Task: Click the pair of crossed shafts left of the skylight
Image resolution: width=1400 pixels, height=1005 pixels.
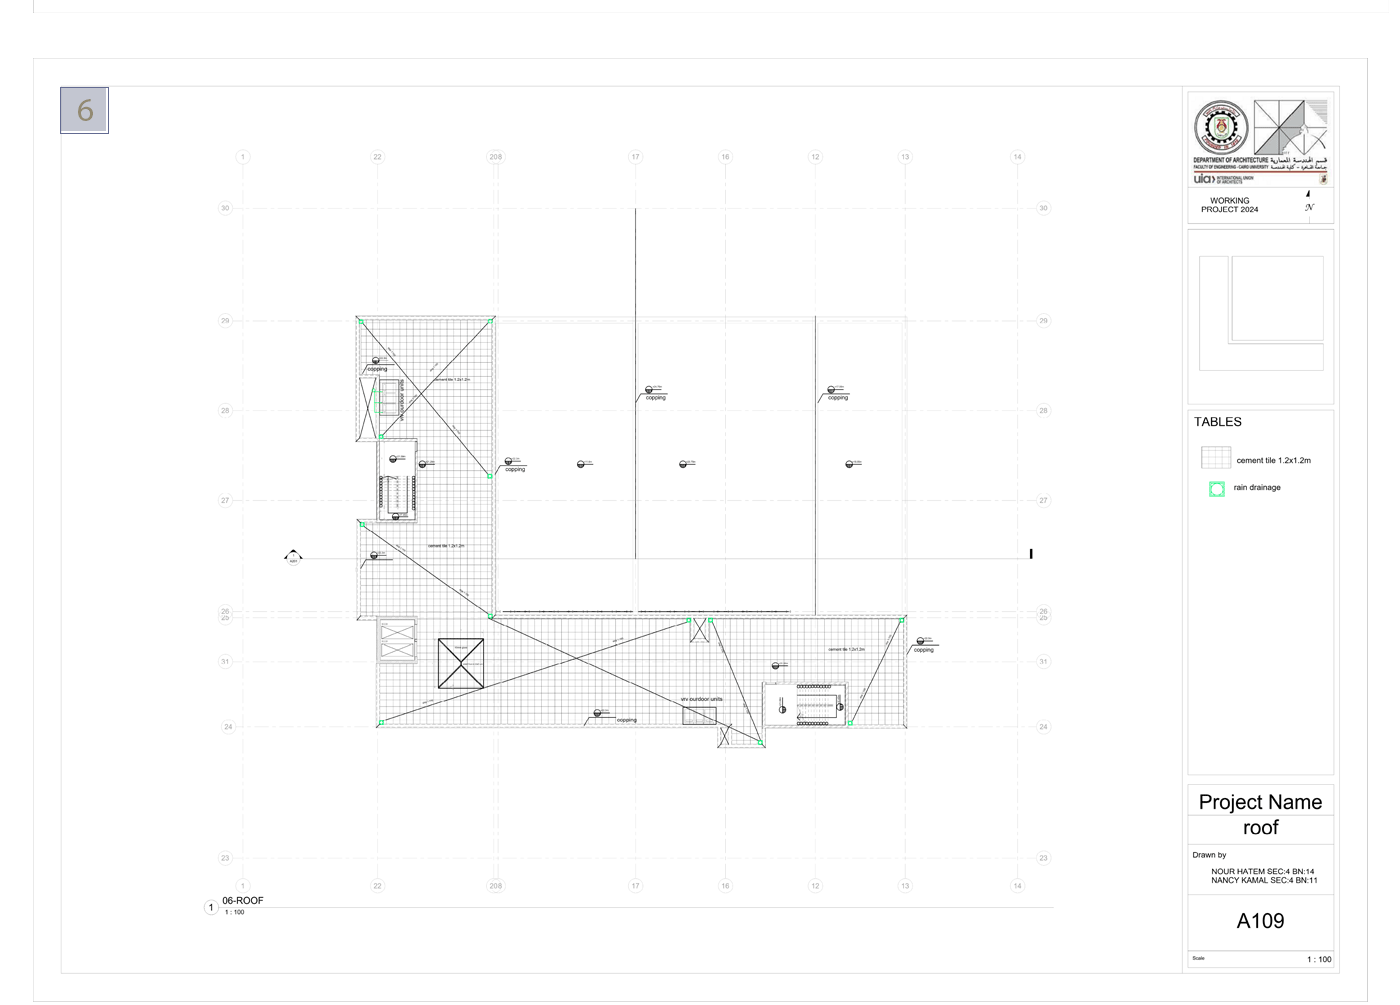Action: pyautogui.click(x=397, y=640)
